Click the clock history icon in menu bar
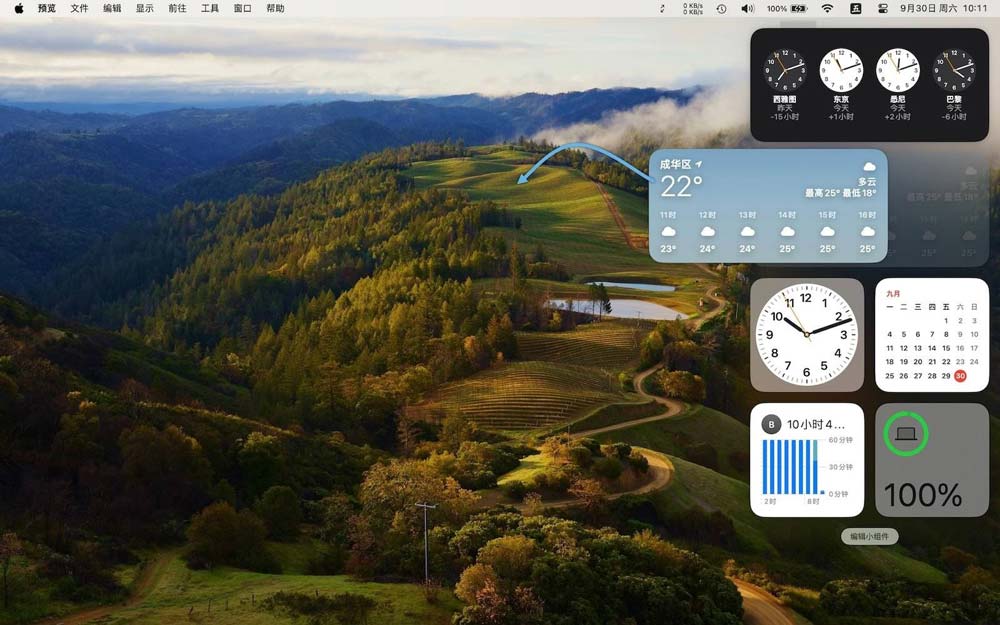 [721, 8]
